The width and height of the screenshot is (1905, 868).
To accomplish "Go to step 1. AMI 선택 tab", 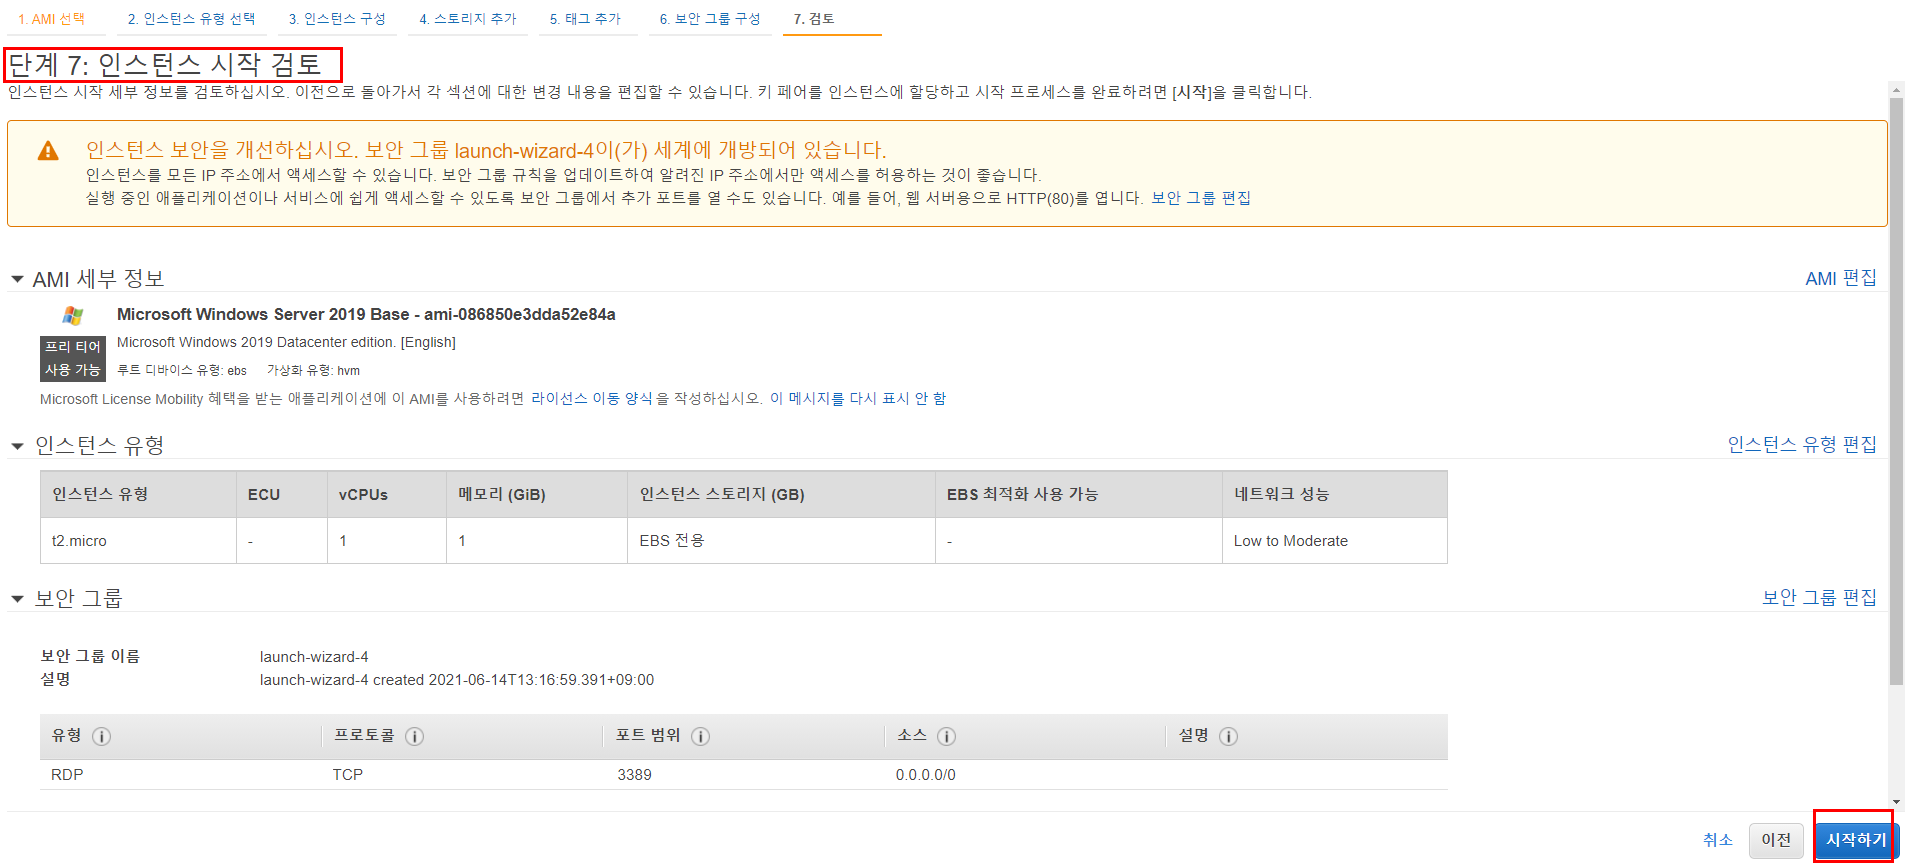I will click(x=51, y=19).
